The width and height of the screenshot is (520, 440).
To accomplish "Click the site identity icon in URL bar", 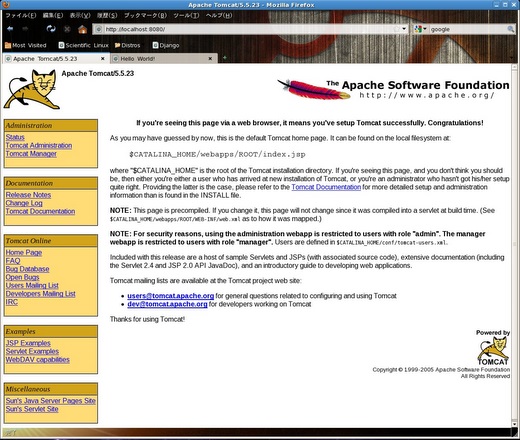I will (x=99, y=29).
